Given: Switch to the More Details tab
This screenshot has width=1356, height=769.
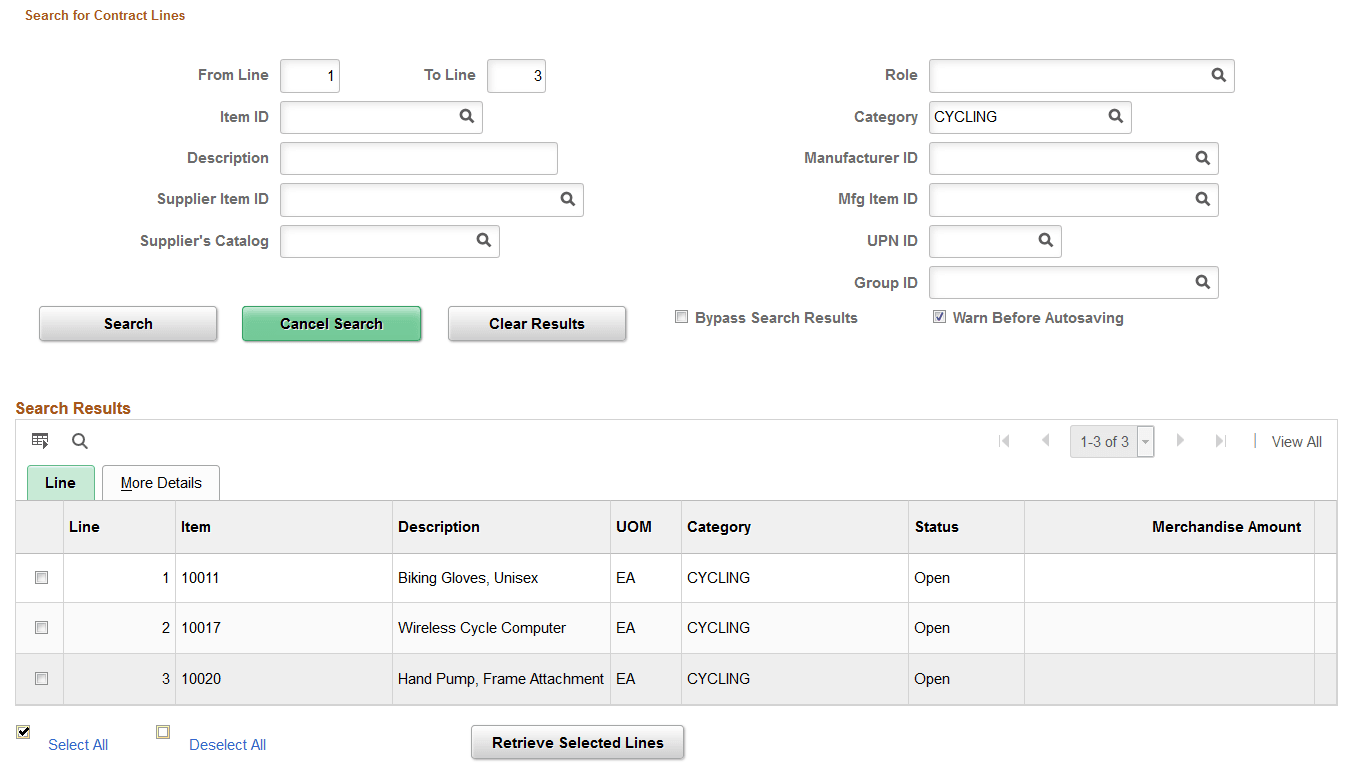Looking at the screenshot, I should coord(160,483).
